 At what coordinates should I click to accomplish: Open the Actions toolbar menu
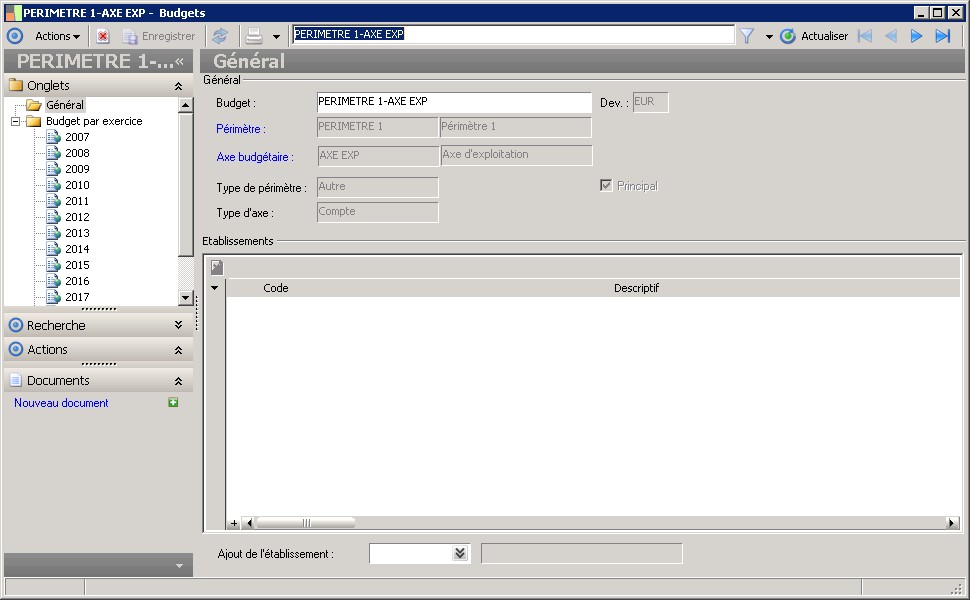click(x=58, y=36)
